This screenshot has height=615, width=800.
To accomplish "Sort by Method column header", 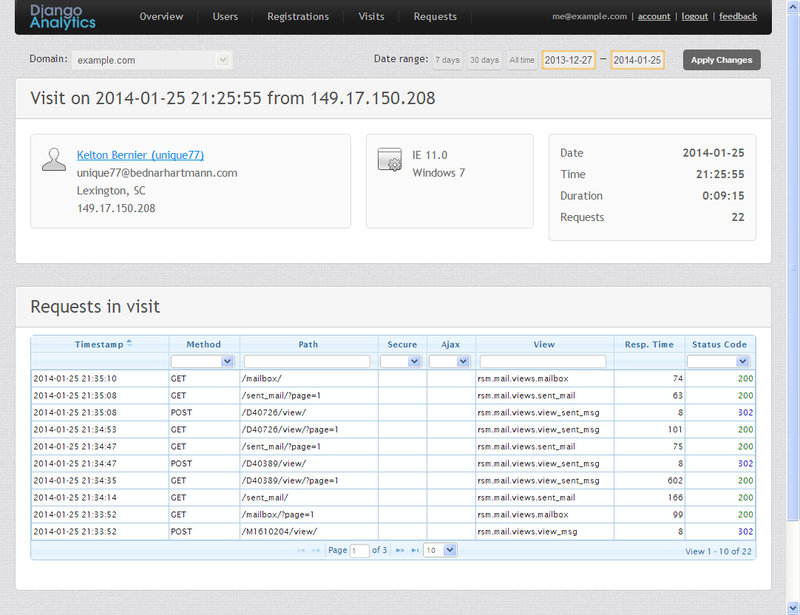I will tap(204, 345).
